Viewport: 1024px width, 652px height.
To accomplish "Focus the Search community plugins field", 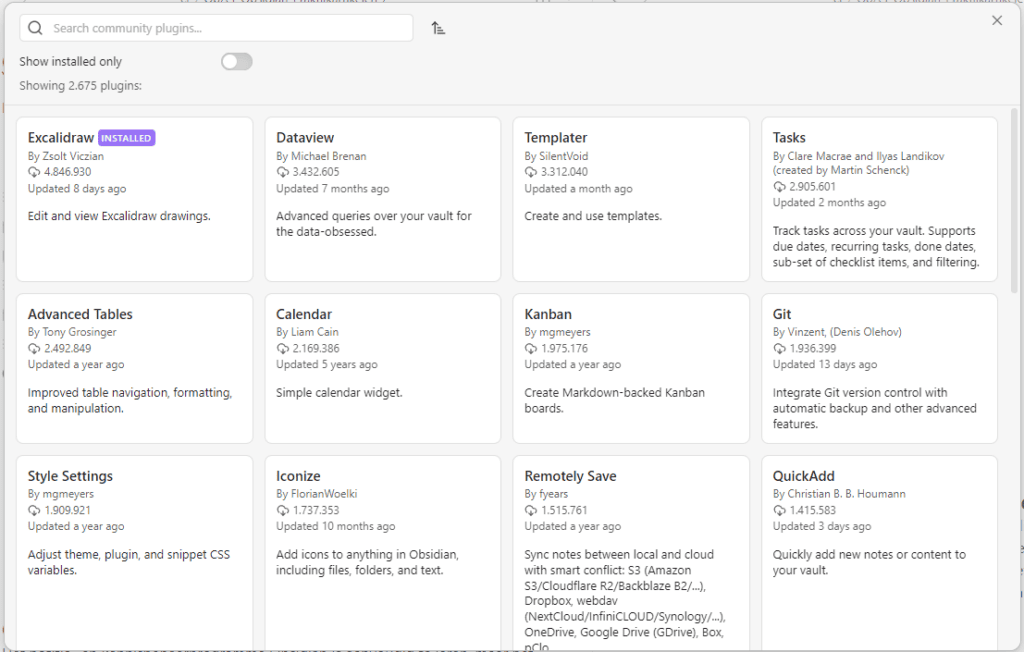I will click(x=216, y=28).
